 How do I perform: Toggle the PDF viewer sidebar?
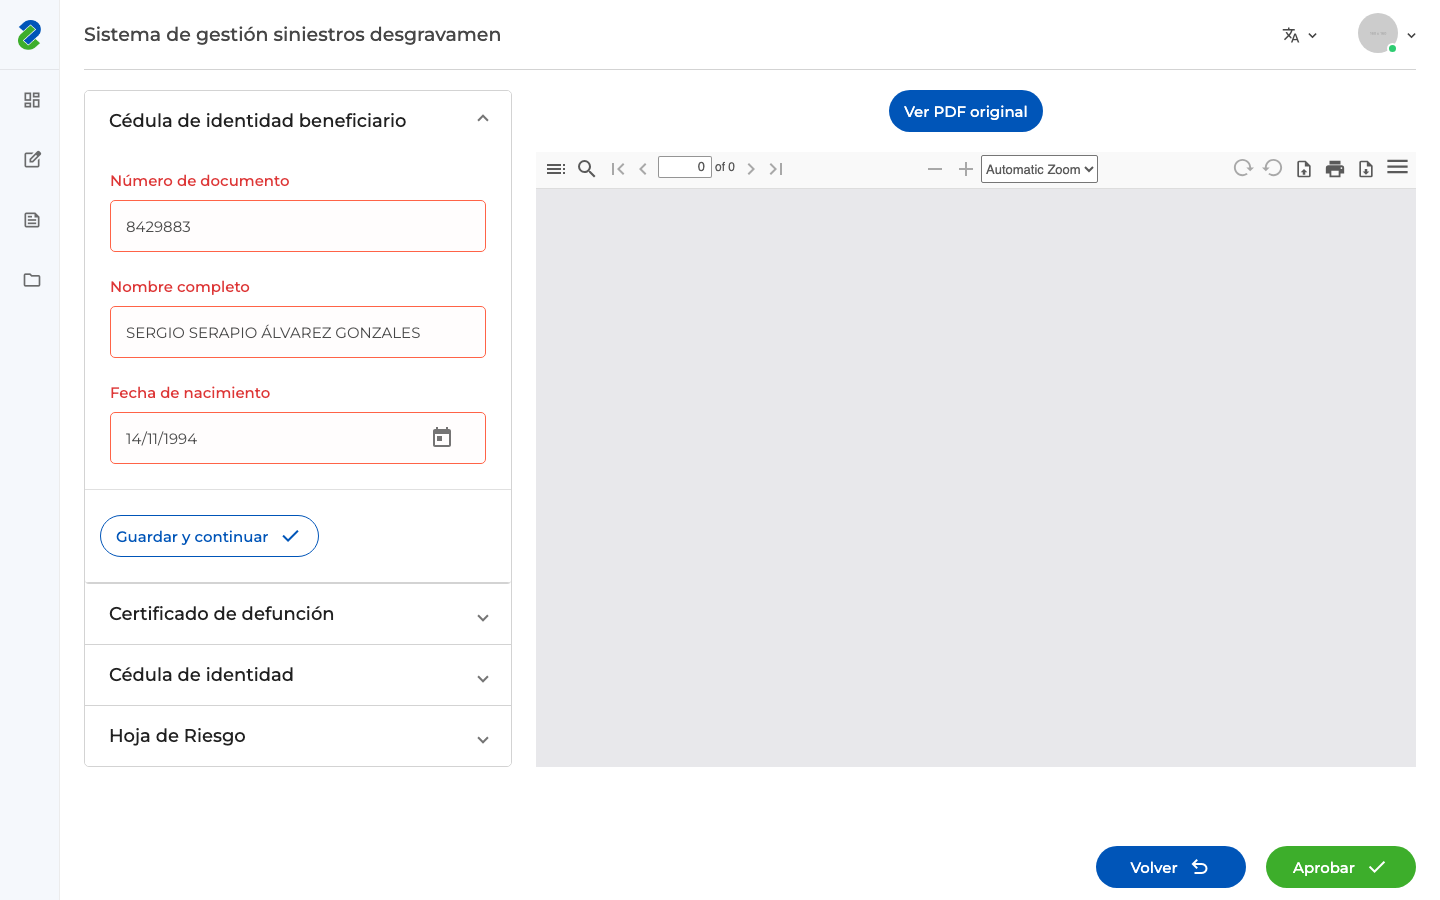coord(556,169)
